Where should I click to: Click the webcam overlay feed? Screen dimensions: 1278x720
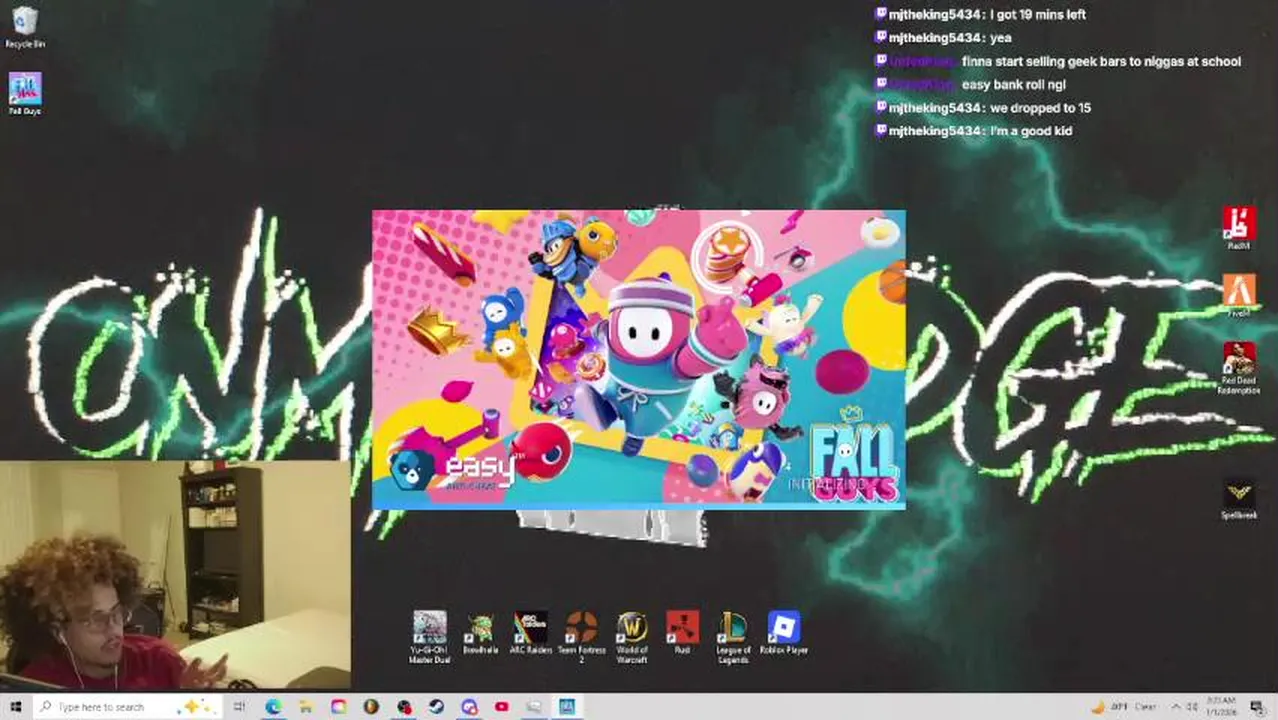click(x=176, y=576)
